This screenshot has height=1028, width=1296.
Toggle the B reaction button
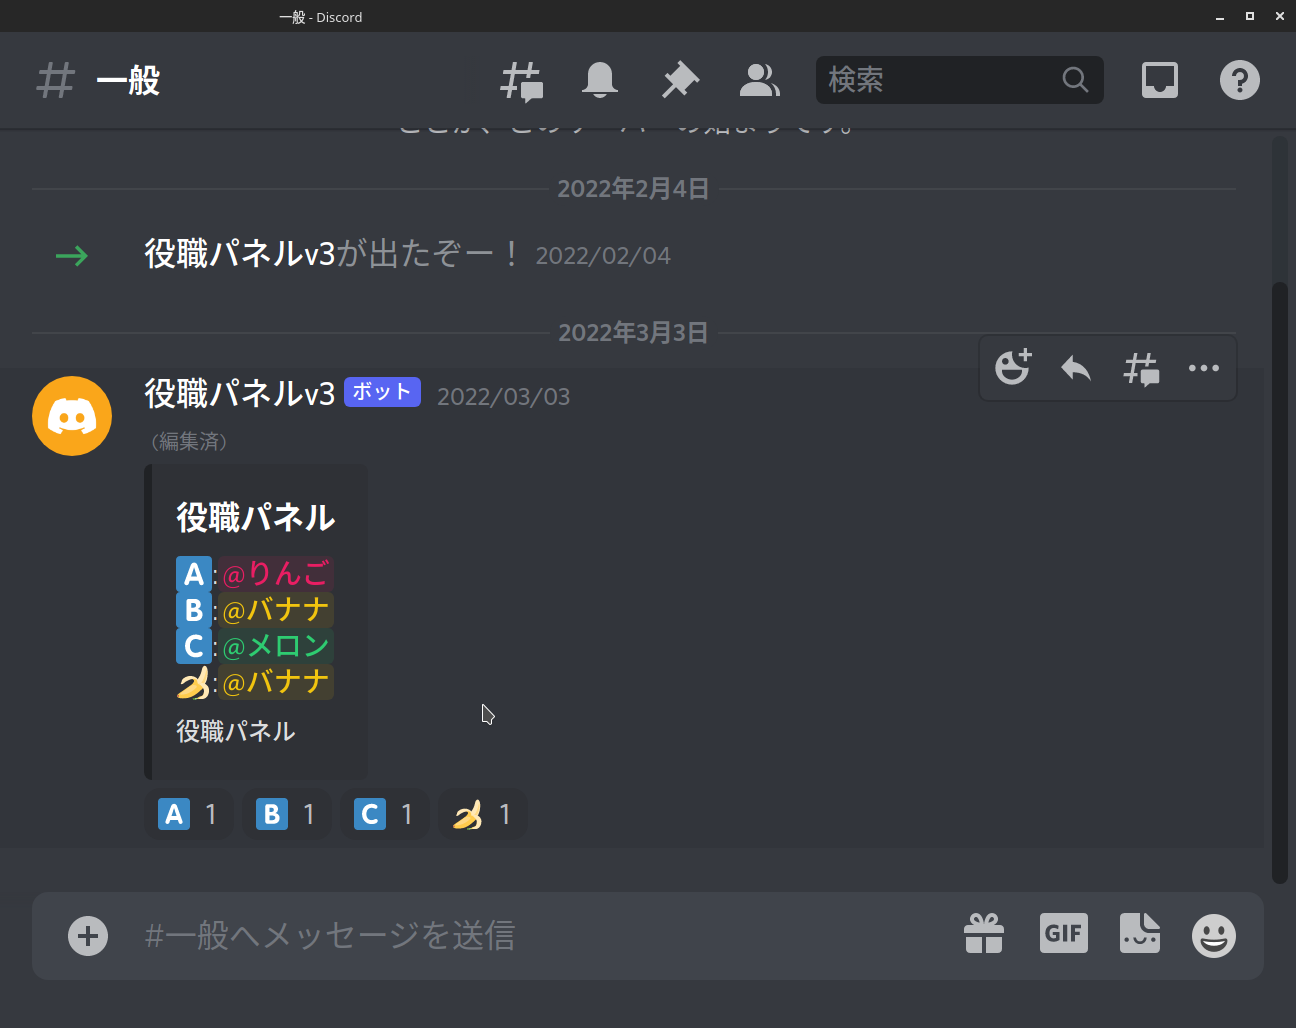287,814
